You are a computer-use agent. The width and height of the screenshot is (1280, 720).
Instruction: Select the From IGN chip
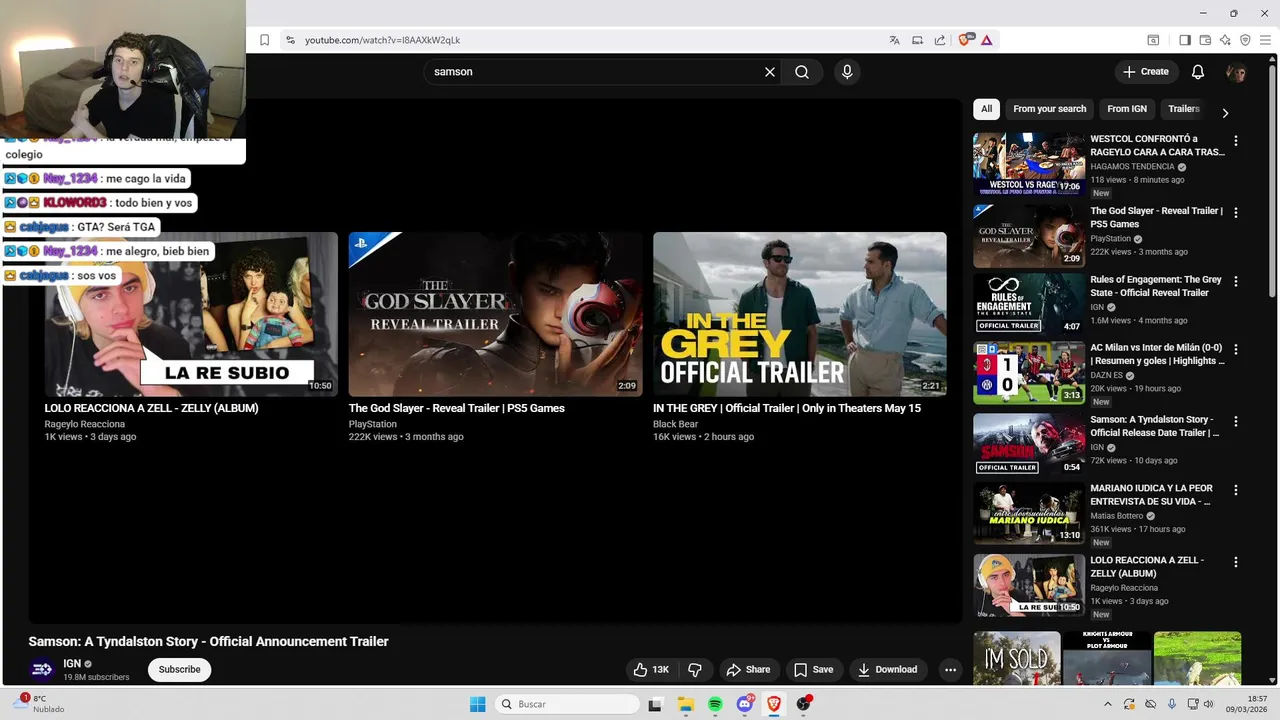[x=1127, y=109]
